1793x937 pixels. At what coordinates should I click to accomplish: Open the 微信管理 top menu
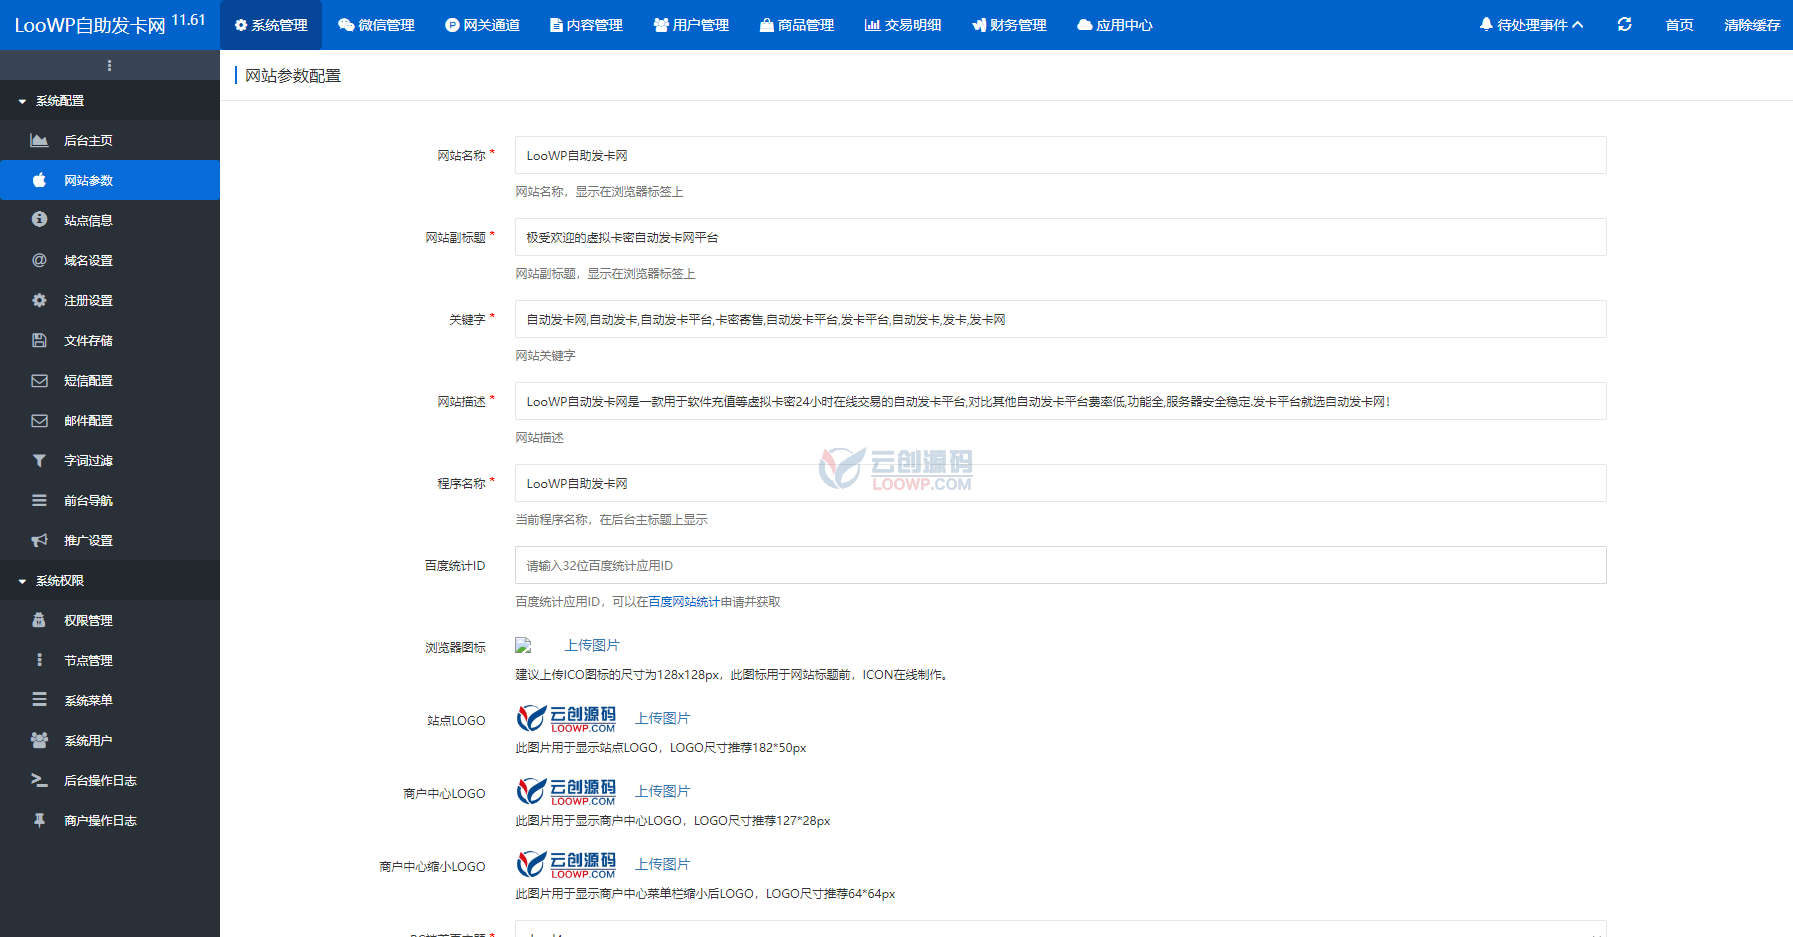(376, 25)
